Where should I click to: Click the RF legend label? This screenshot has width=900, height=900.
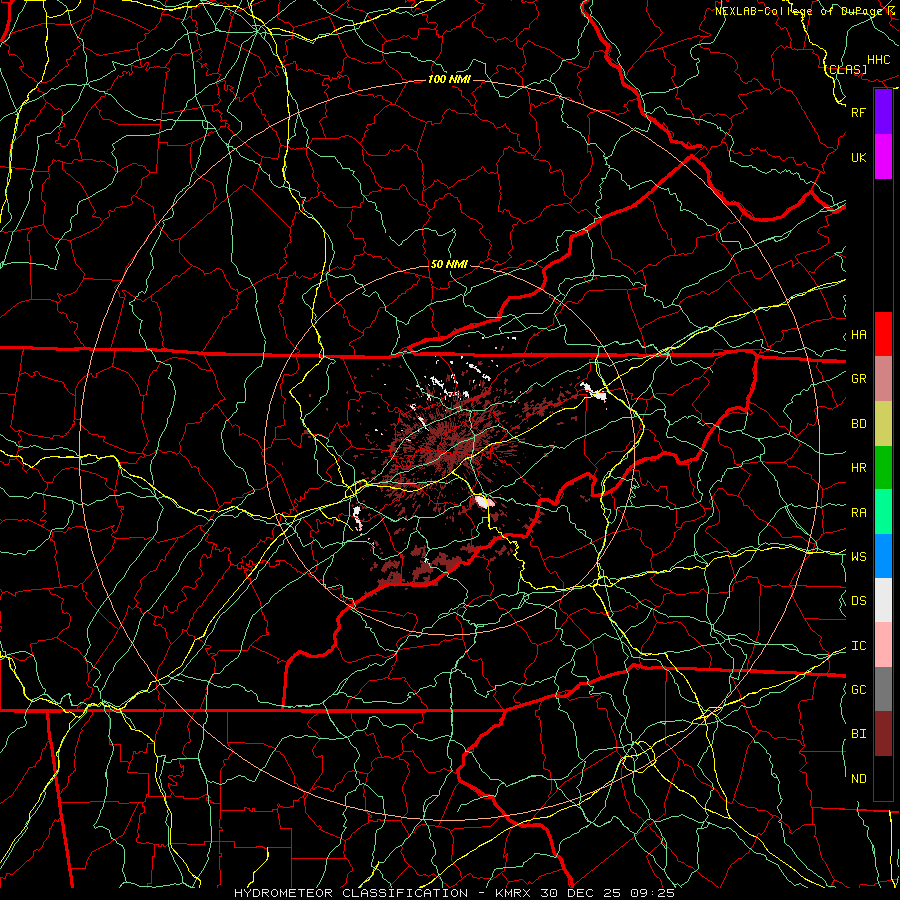(859, 112)
